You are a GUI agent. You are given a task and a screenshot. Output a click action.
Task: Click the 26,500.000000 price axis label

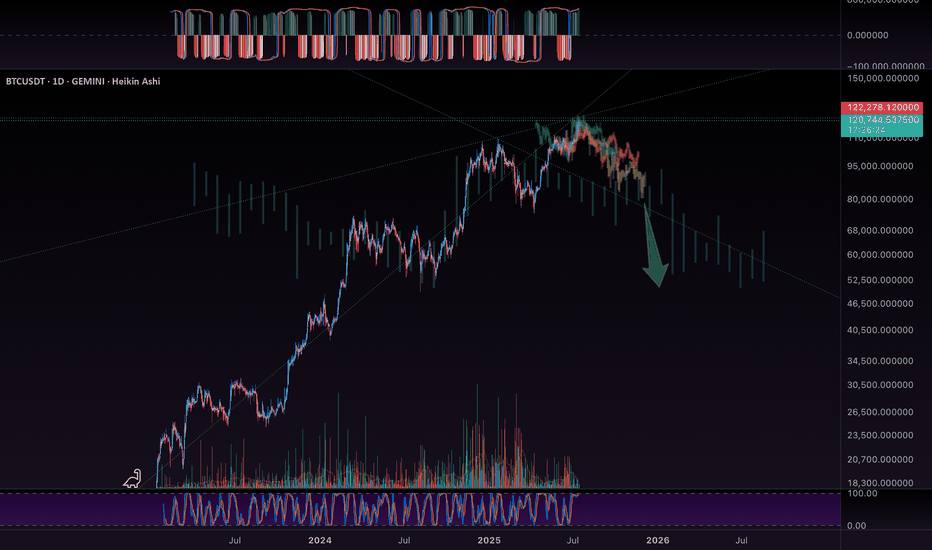[880, 412]
